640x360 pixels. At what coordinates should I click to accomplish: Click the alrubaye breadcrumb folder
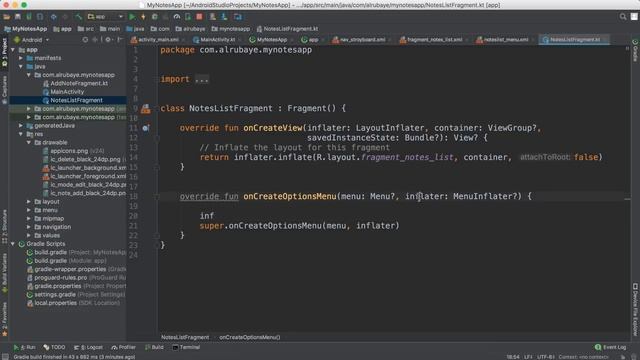pyautogui.click(x=190, y=29)
